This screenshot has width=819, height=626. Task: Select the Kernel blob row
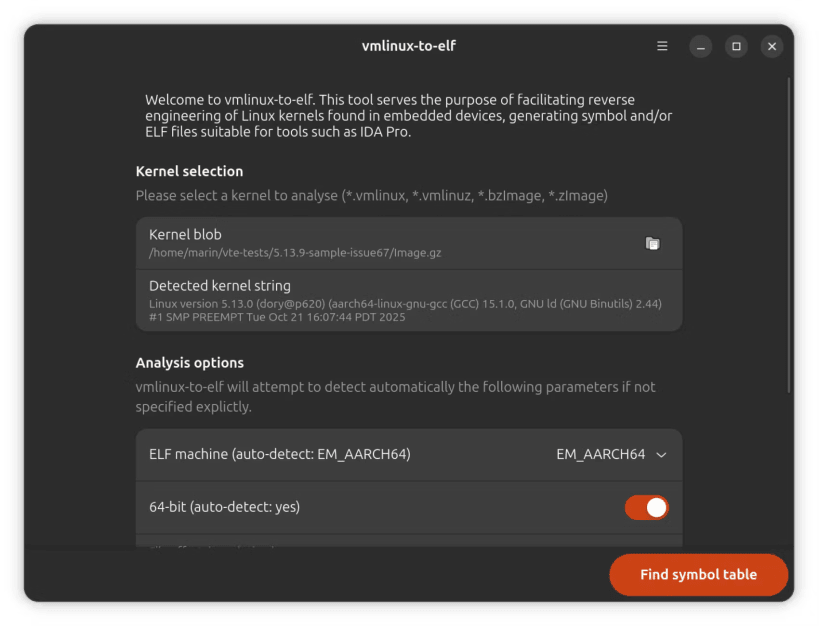(409, 244)
